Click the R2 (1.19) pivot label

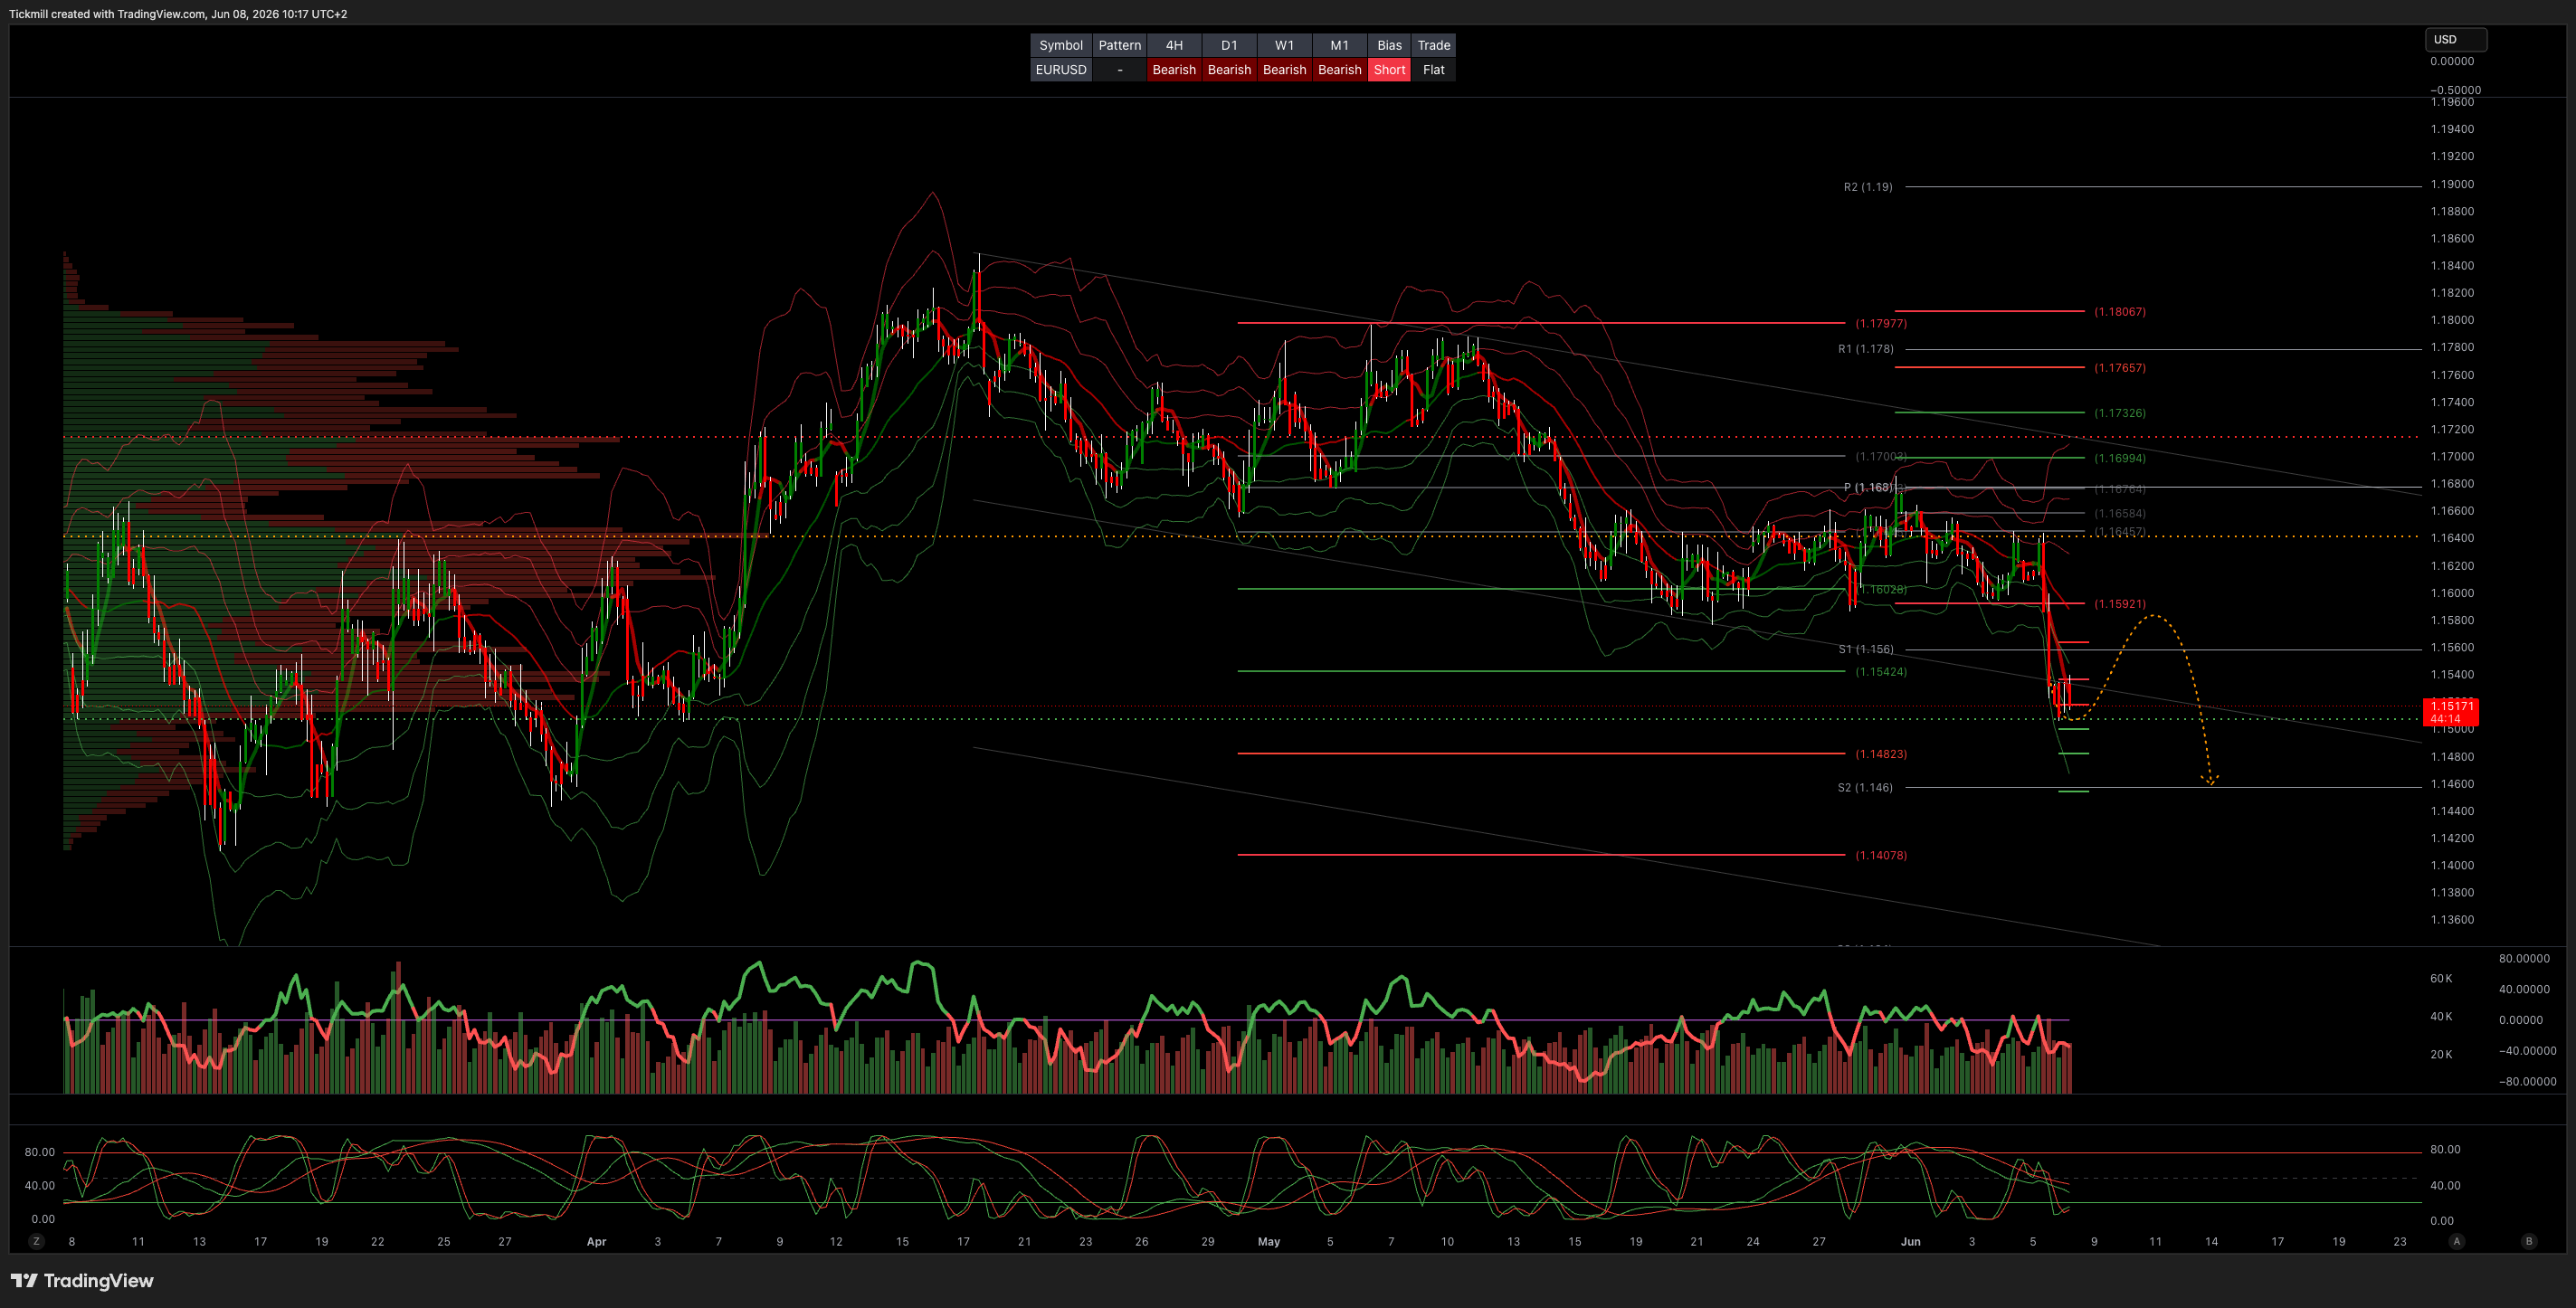(1868, 187)
